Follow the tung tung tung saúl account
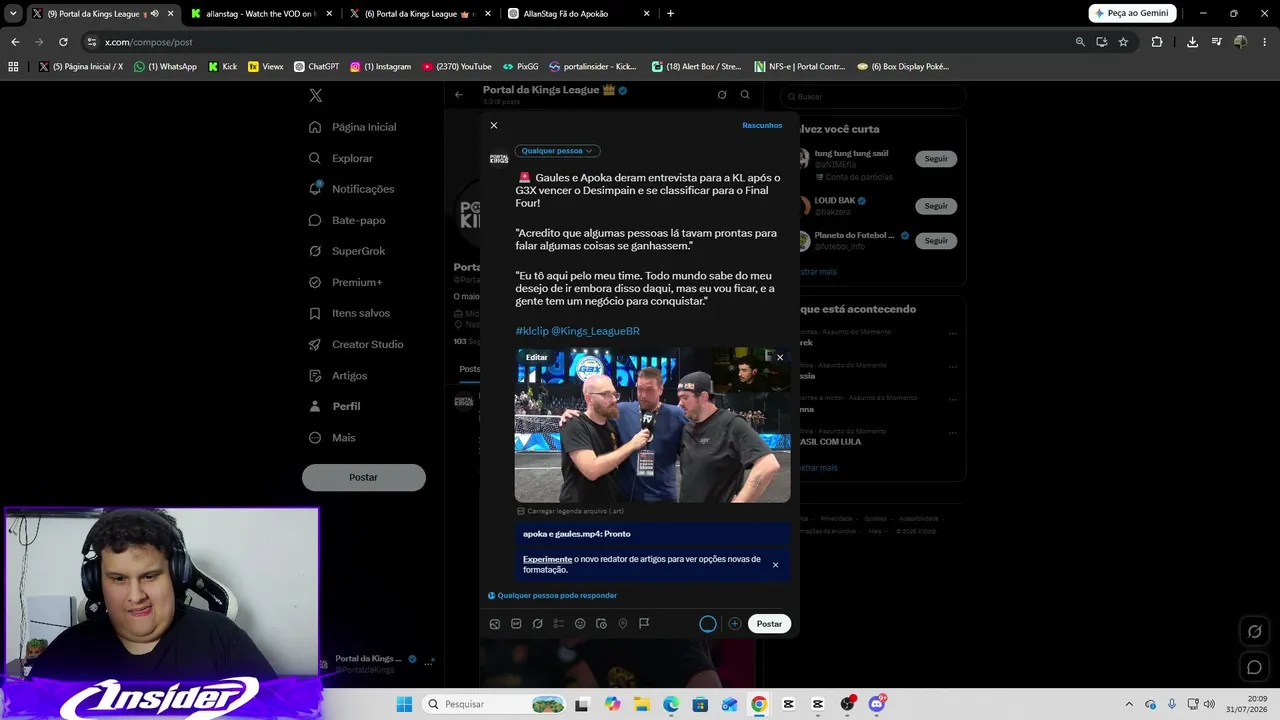Image resolution: width=1280 pixels, height=720 pixels. 936,159
